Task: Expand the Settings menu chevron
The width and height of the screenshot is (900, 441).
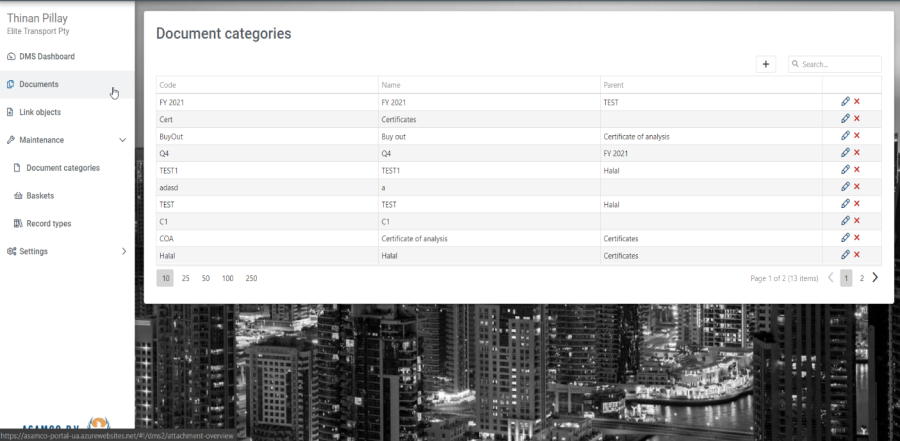Action: point(124,251)
